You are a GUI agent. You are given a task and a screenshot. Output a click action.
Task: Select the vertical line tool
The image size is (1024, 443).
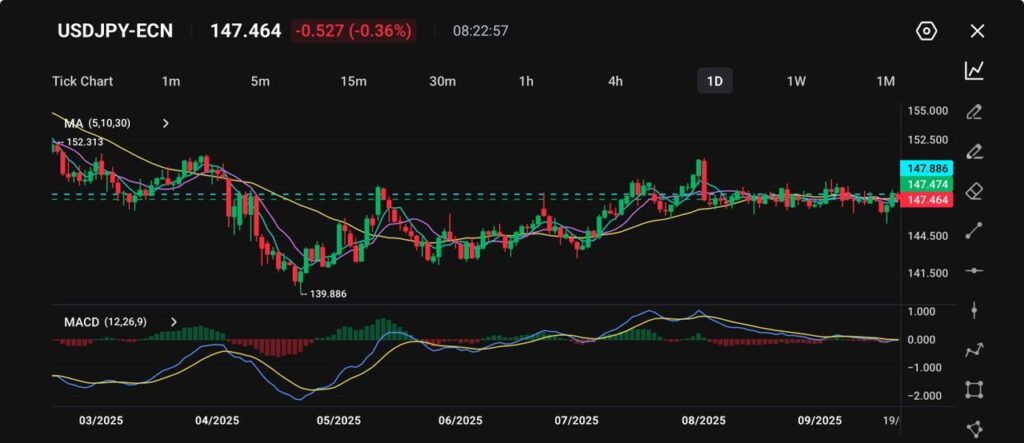974,310
